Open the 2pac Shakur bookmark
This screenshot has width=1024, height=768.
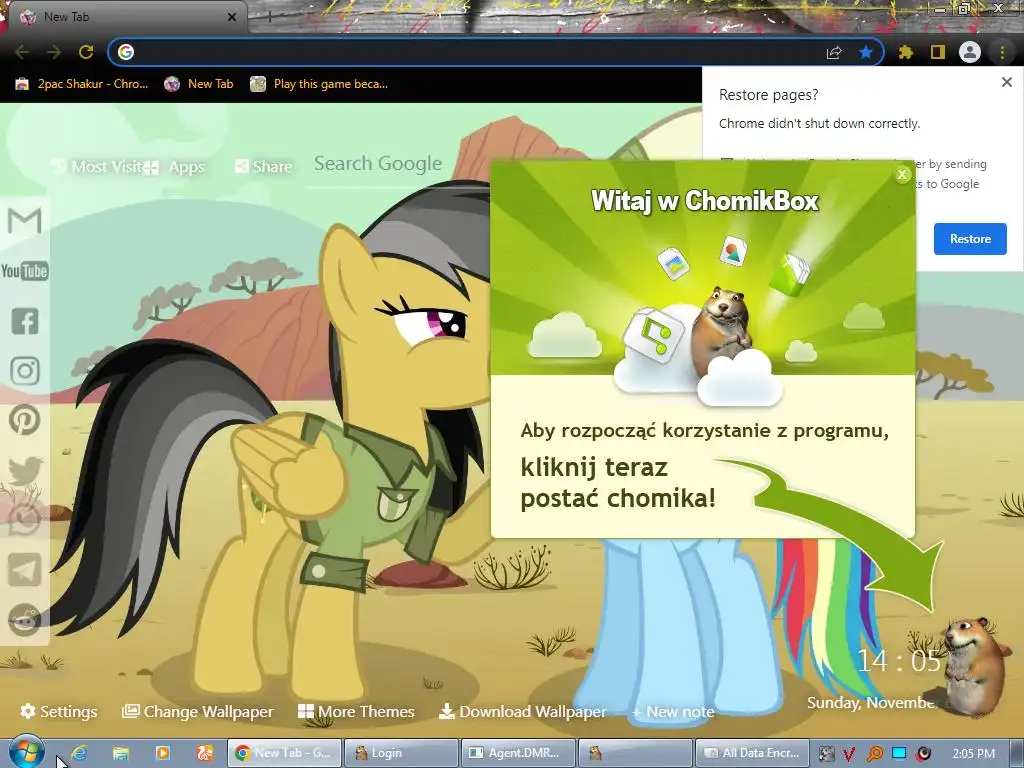click(x=82, y=84)
